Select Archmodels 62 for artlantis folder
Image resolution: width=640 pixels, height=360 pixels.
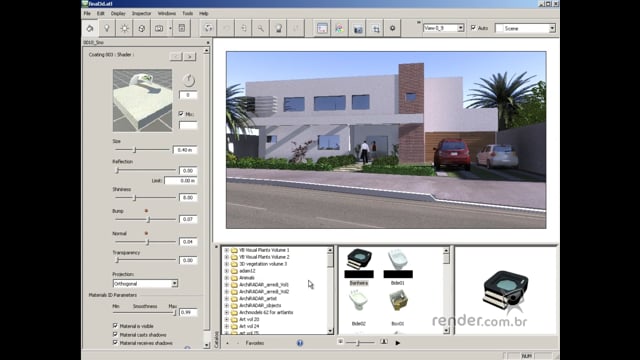pyautogui.click(x=266, y=312)
